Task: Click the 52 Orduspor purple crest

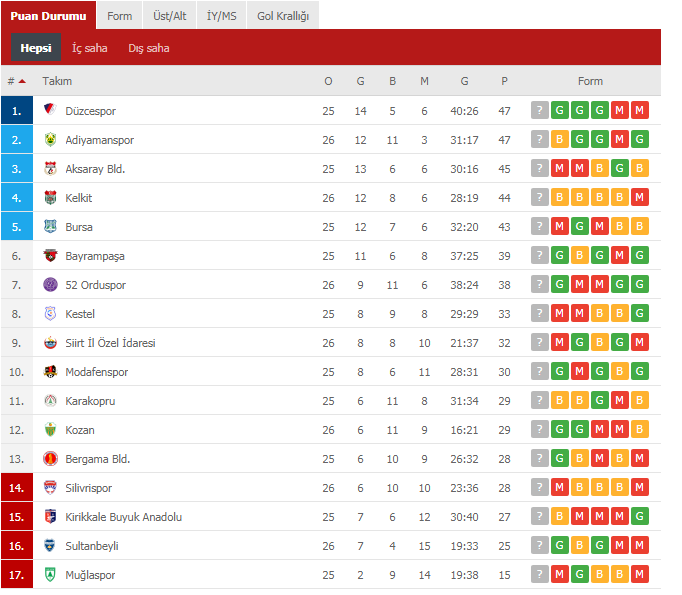Action: [x=50, y=284]
